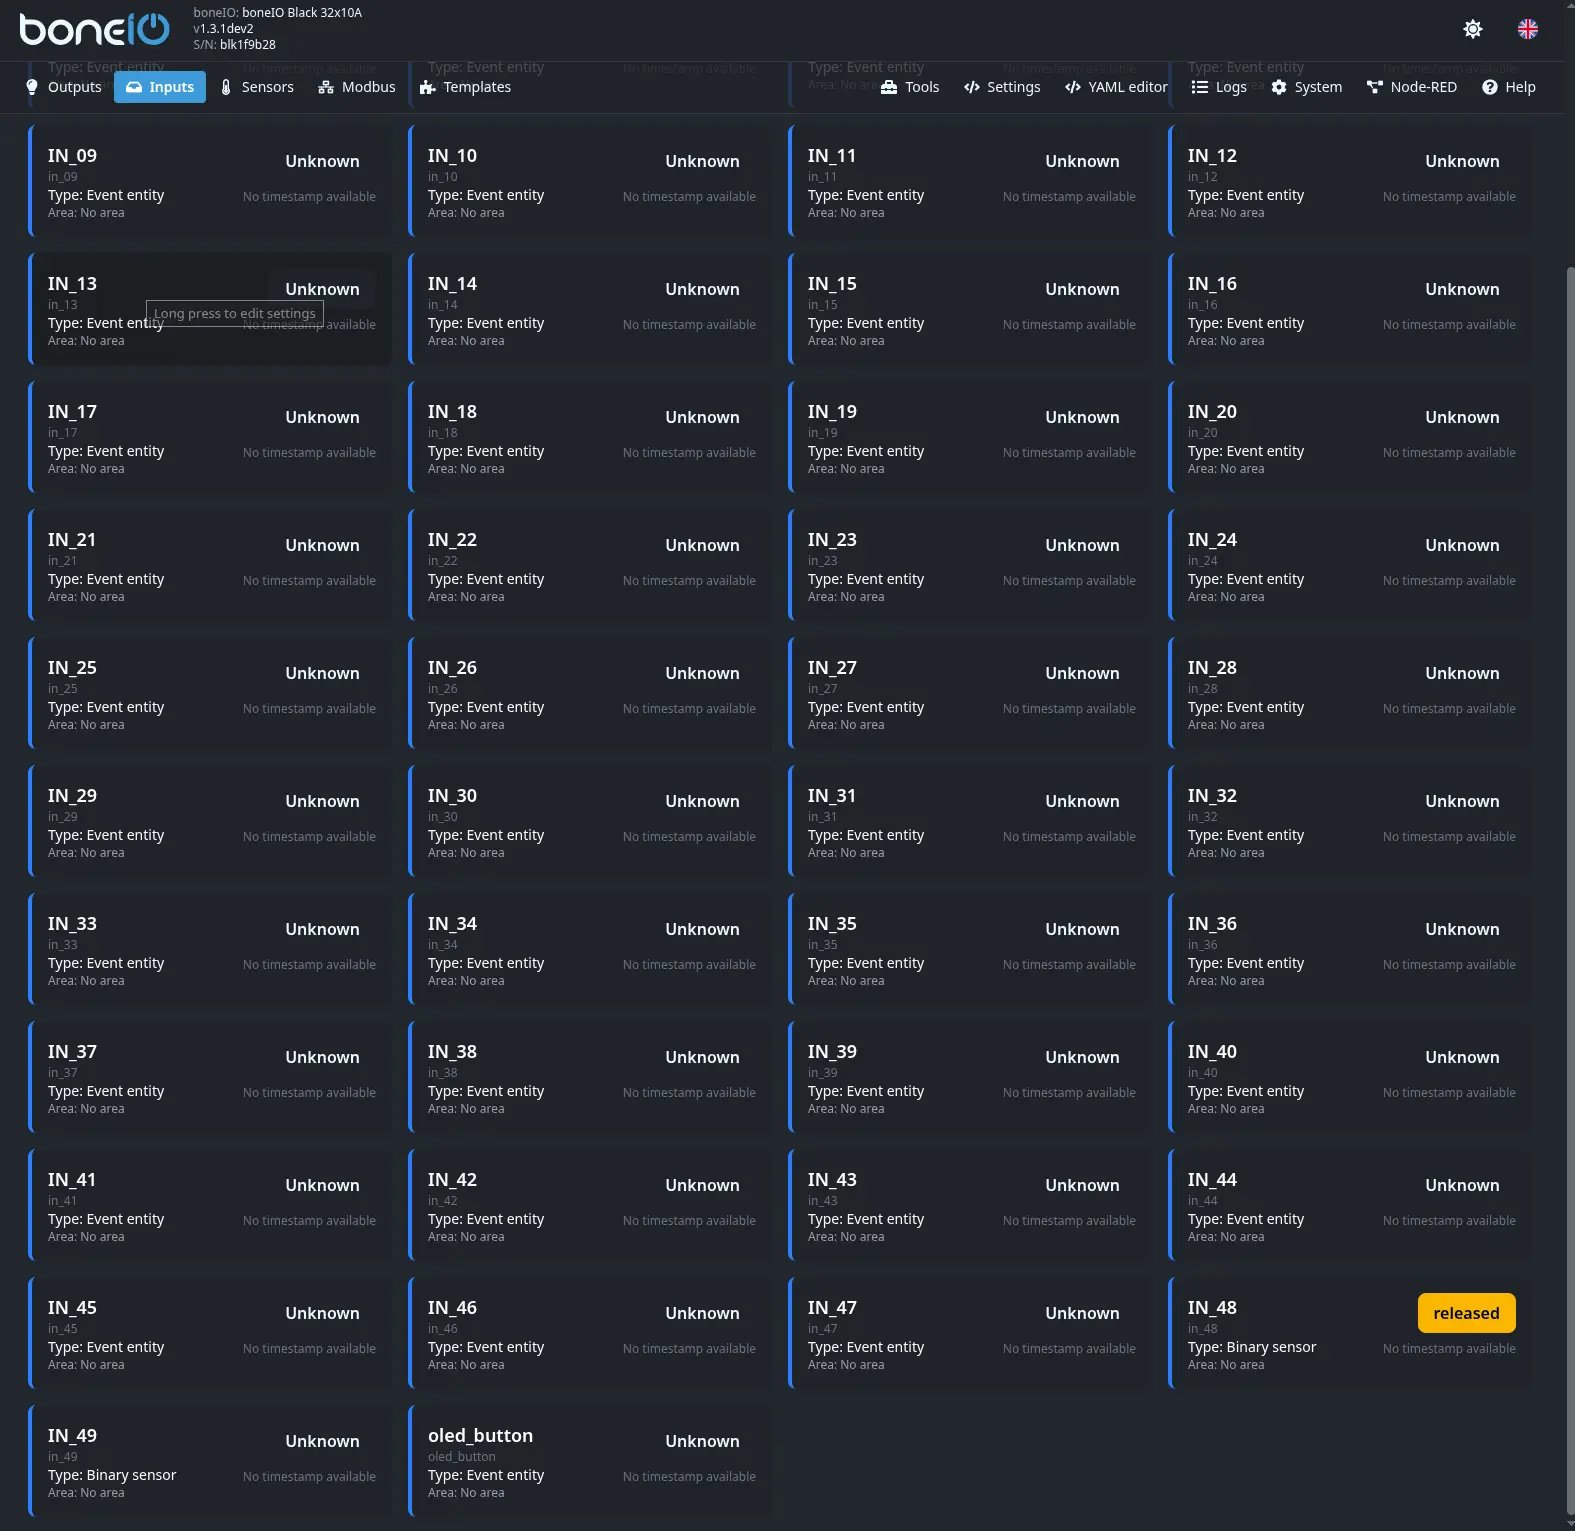The height and width of the screenshot is (1531, 1575).
Task: Click the Unknown state on IN_27
Action: point(1082,673)
